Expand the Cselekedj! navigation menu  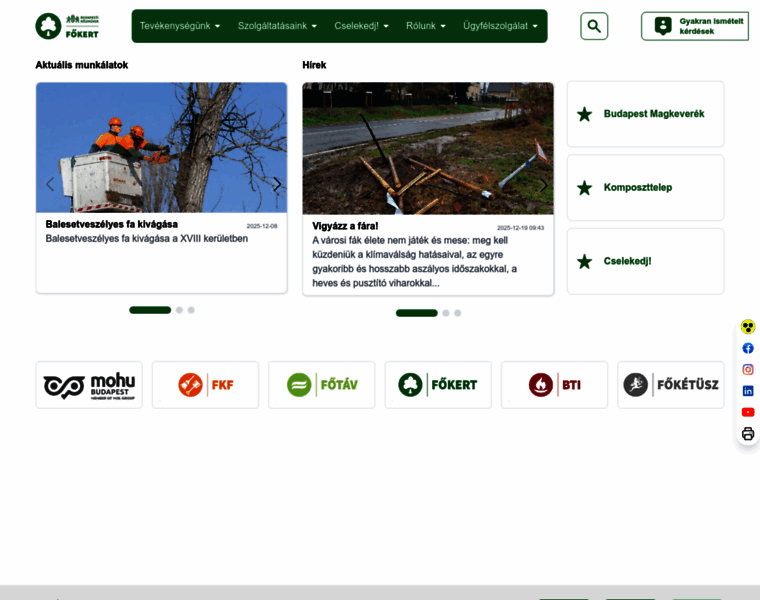tap(361, 26)
